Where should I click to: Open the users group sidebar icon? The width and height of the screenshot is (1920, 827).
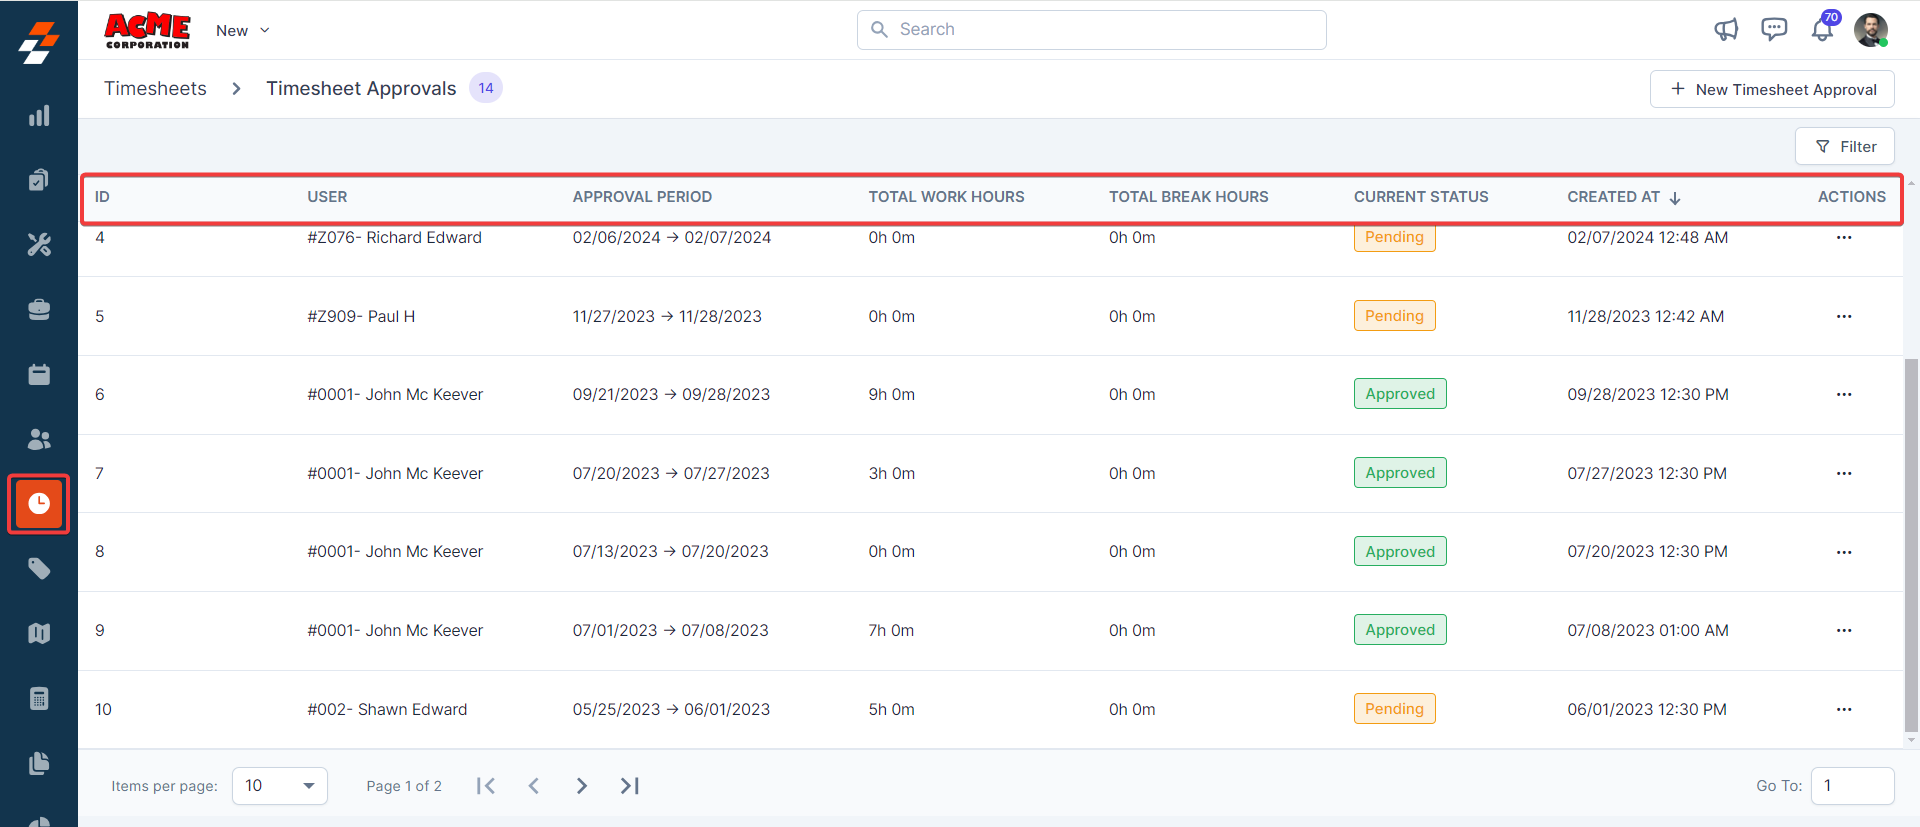tap(39, 439)
